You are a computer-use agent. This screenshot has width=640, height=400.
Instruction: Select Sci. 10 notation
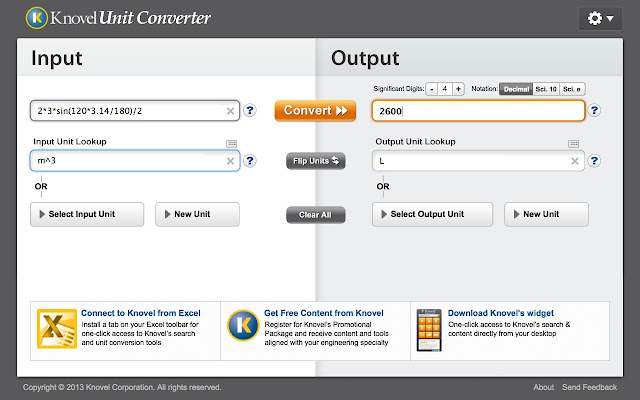[546, 89]
